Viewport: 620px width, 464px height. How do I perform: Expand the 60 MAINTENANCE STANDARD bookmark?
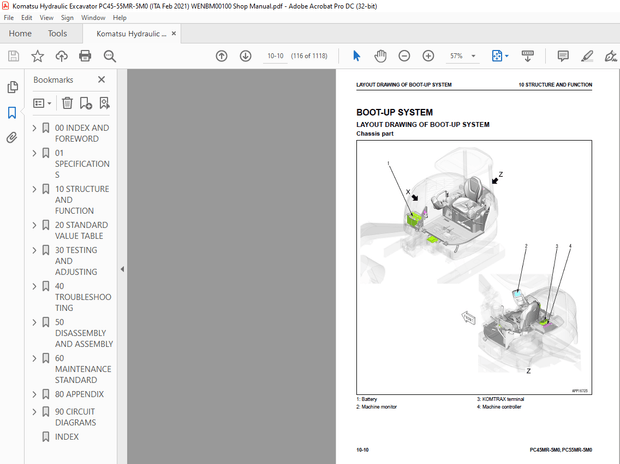pyautogui.click(x=34, y=358)
